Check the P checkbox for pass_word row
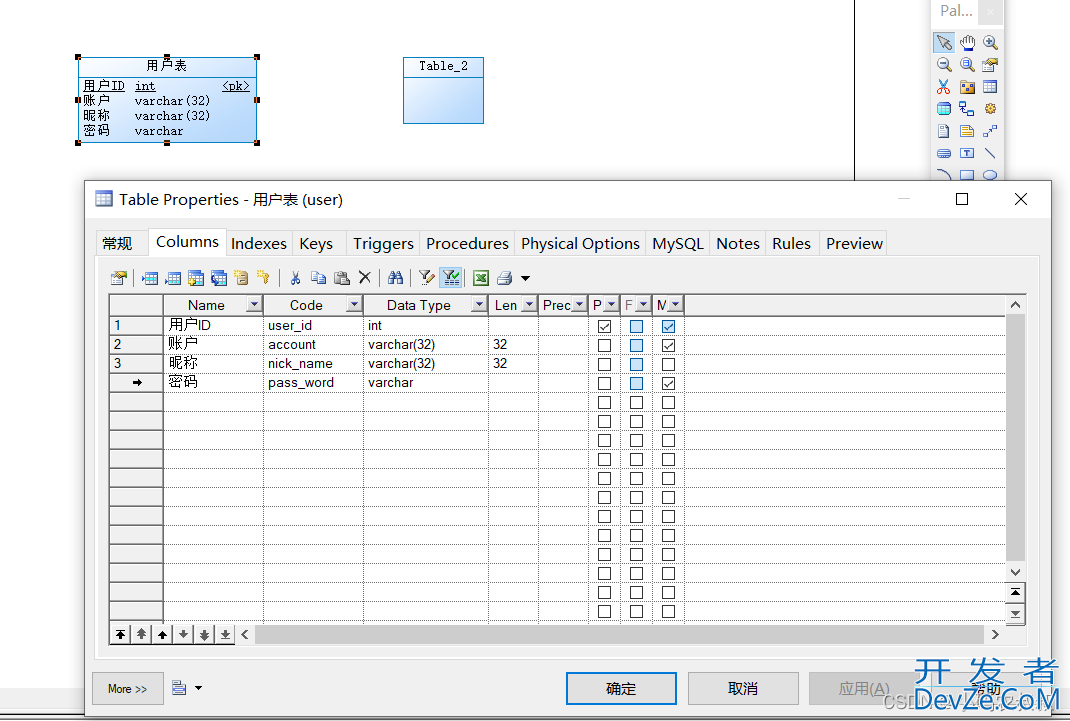The height and width of the screenshot is (721, 1070). point(604,383)
